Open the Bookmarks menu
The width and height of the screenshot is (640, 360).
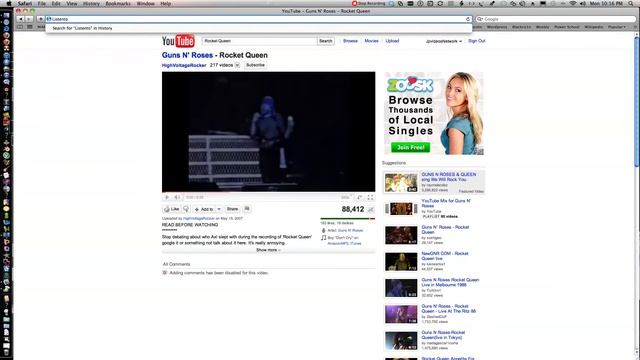pyautogui.click(x=118, y=3)
